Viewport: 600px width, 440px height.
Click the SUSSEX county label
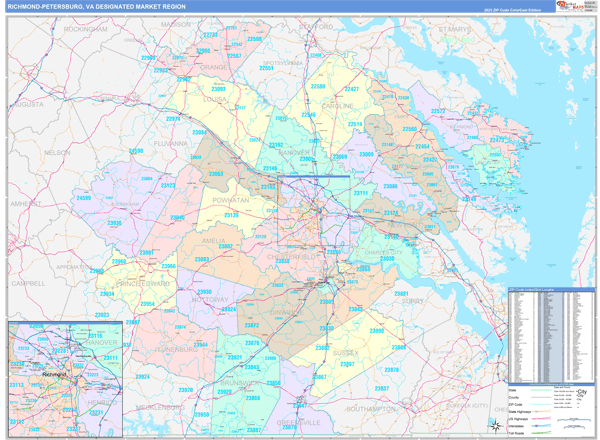tap(346, 353)
